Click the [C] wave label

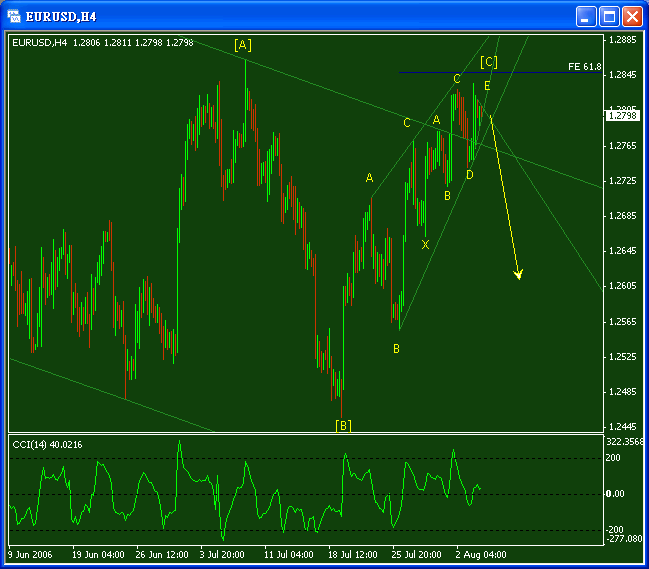[x=489, y=62]
